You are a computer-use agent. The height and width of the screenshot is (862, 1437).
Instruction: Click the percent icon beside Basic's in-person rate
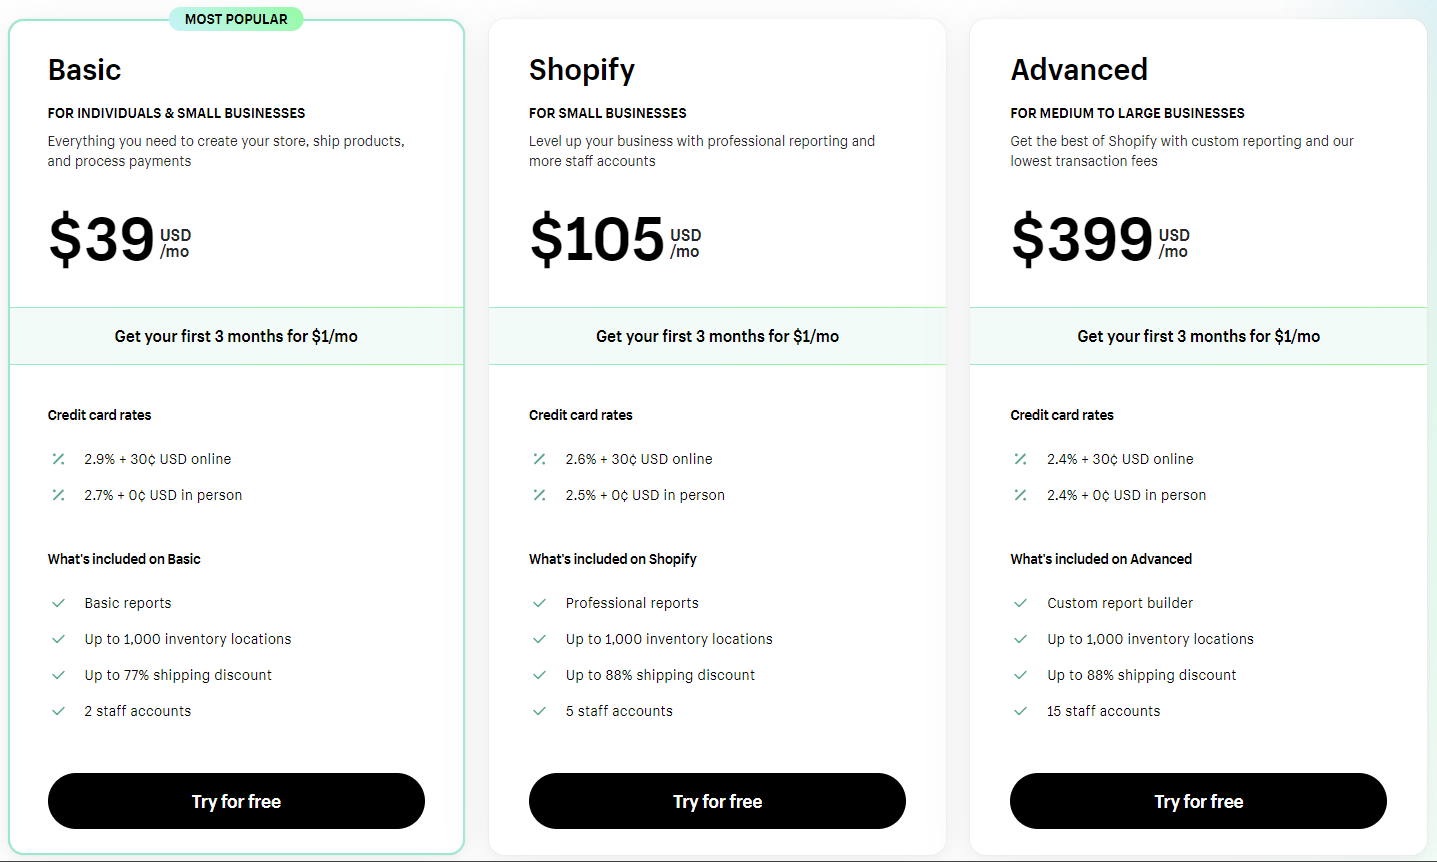tap(58, 494)
